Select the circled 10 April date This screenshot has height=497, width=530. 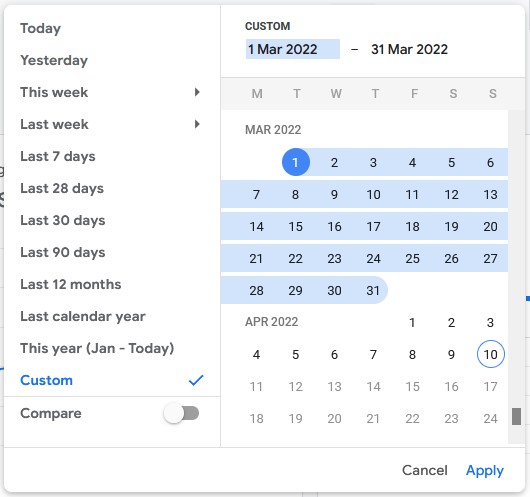coord(490,354)
